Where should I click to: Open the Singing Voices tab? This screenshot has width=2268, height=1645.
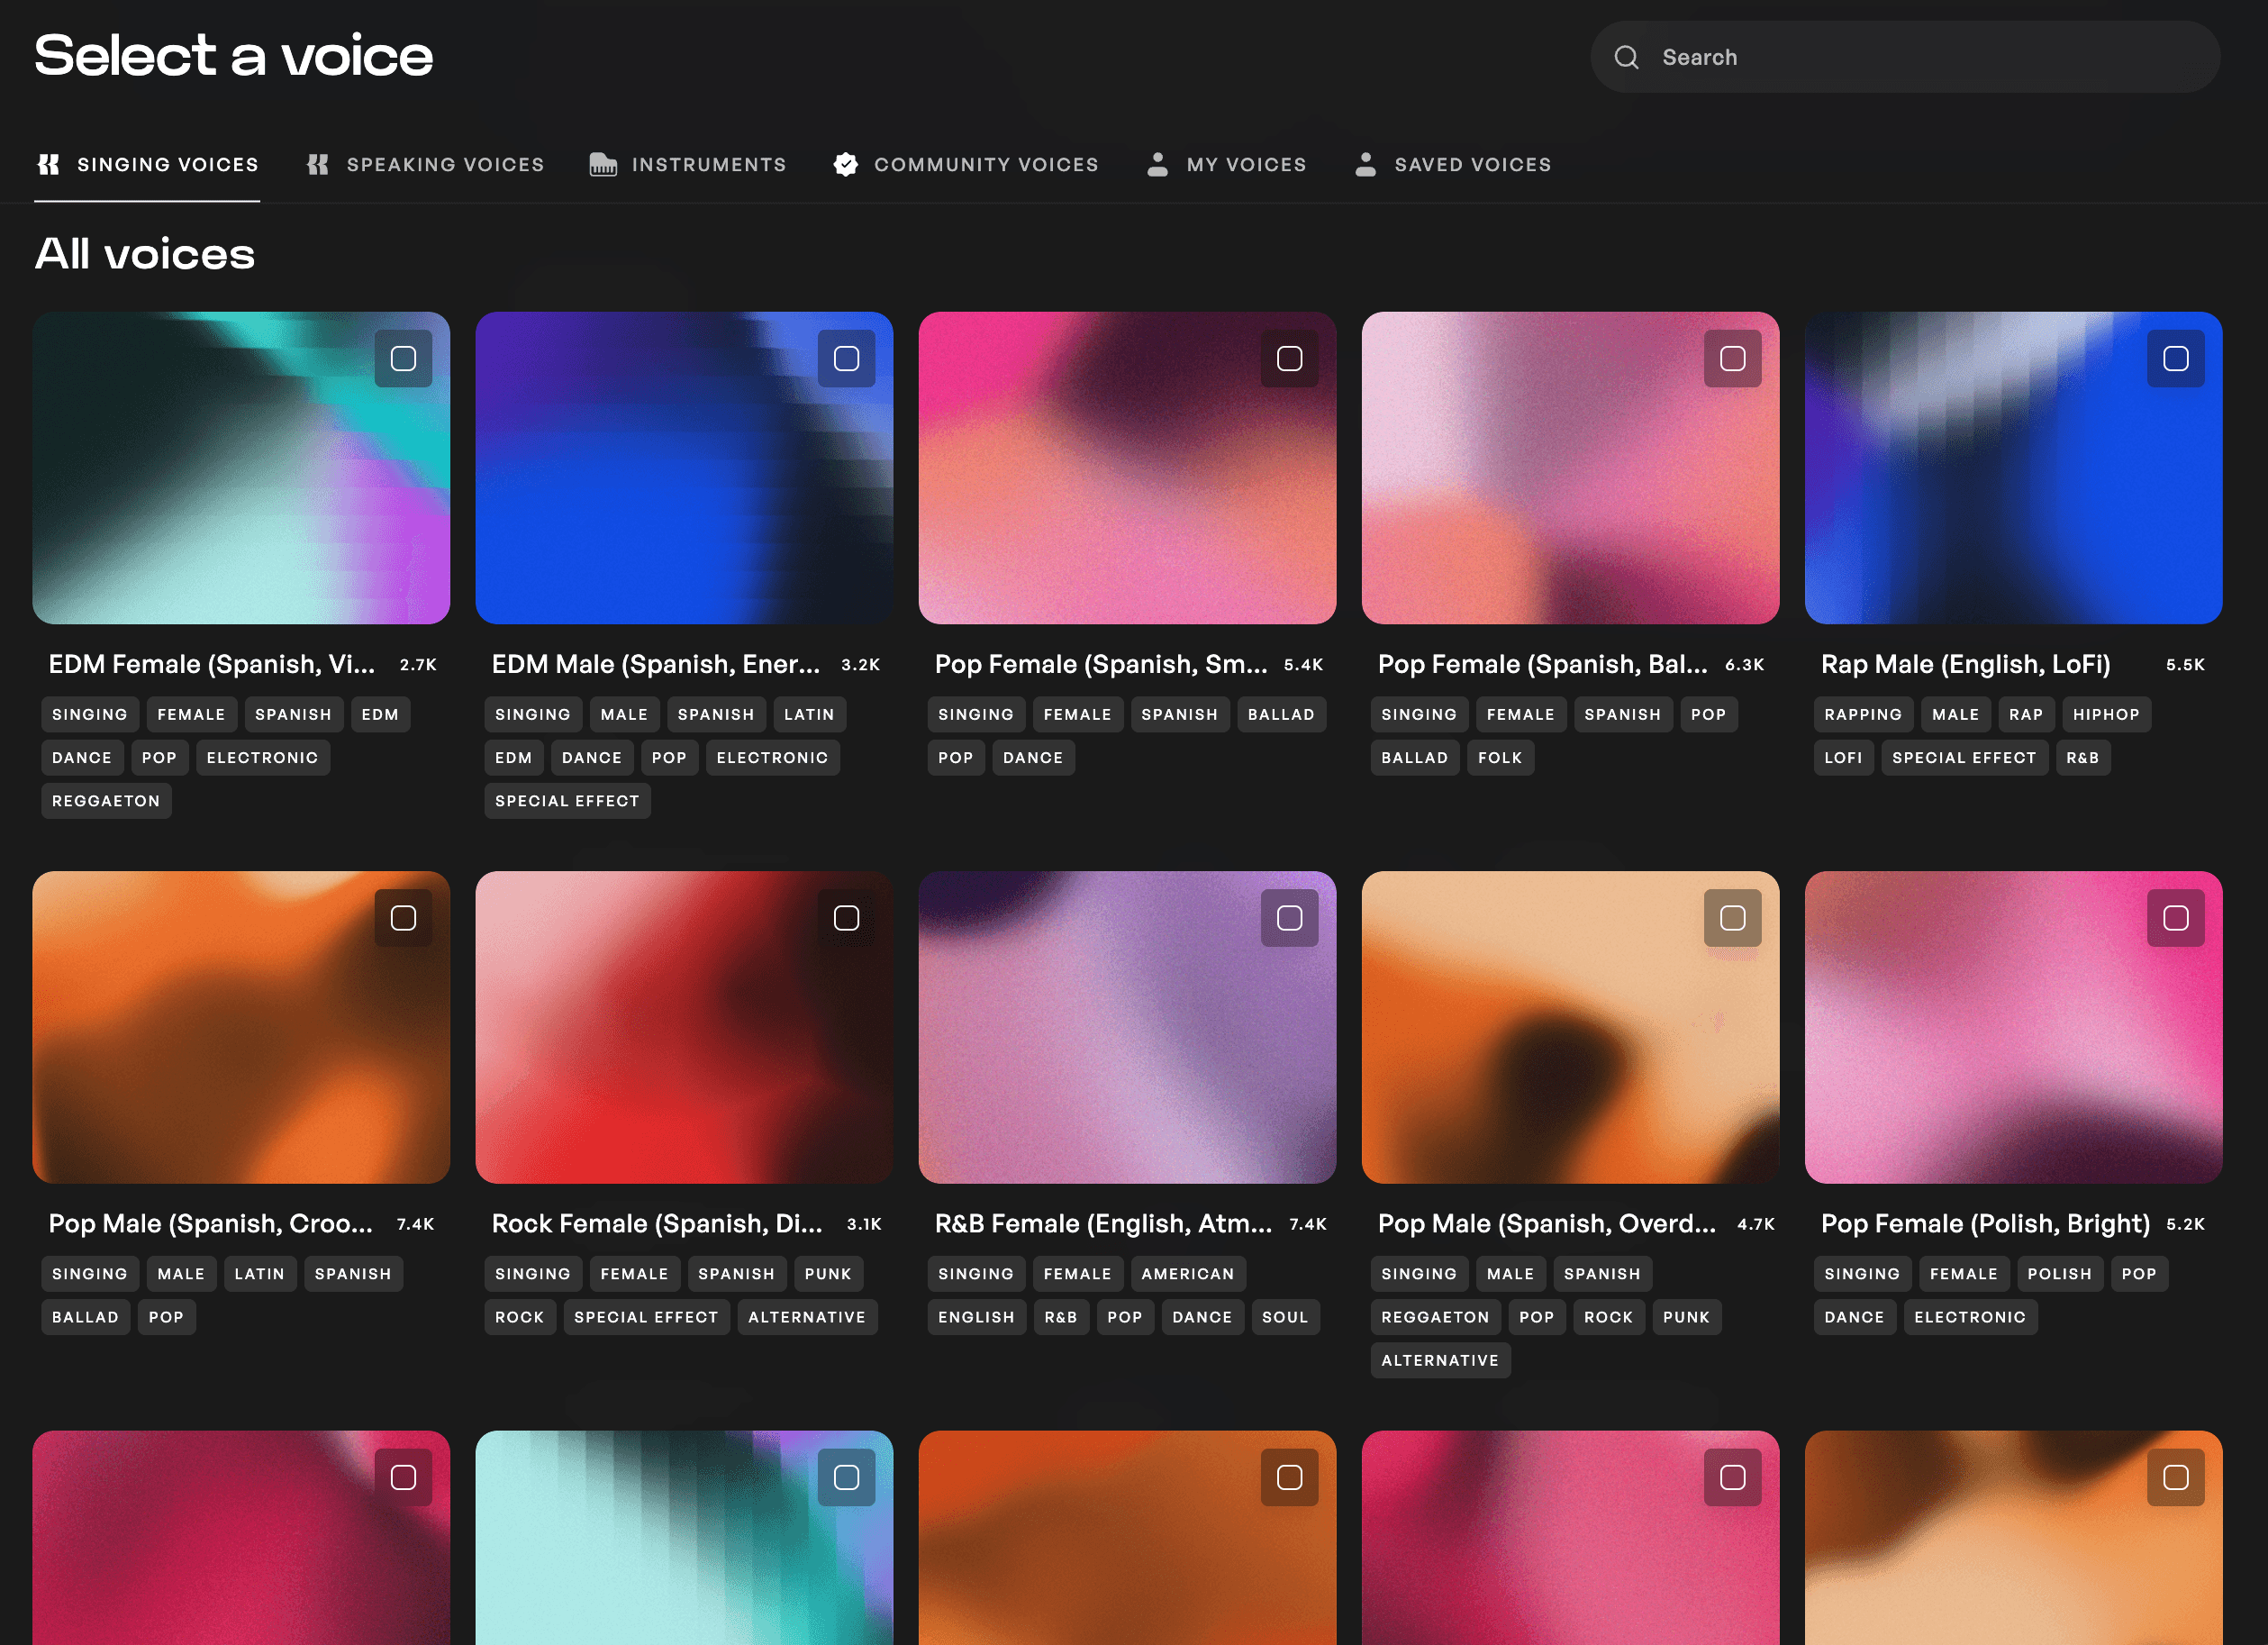tap(147, 164)
